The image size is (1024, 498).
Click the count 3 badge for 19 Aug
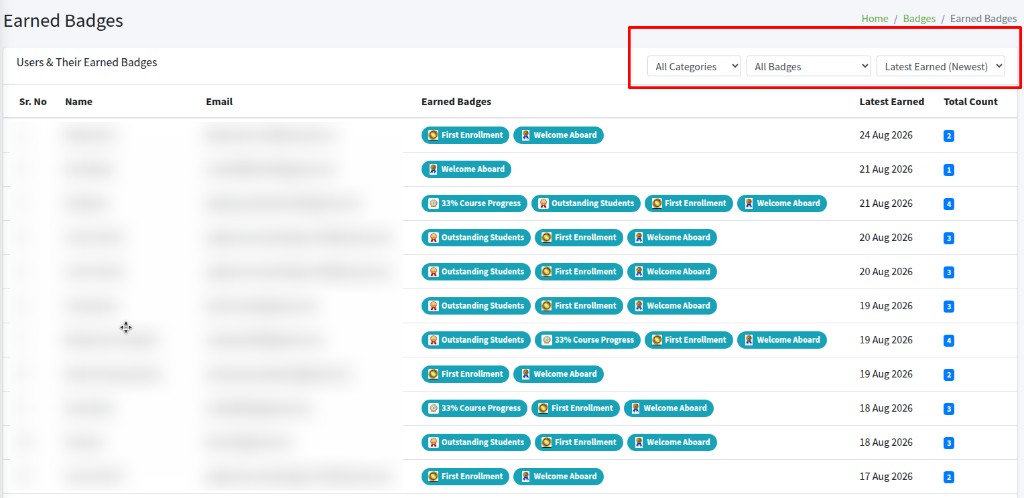coord(949,306)
